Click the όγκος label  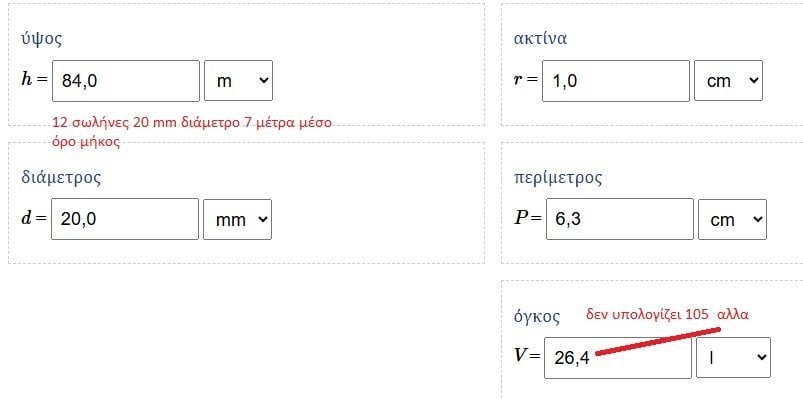tap(537, 317)
